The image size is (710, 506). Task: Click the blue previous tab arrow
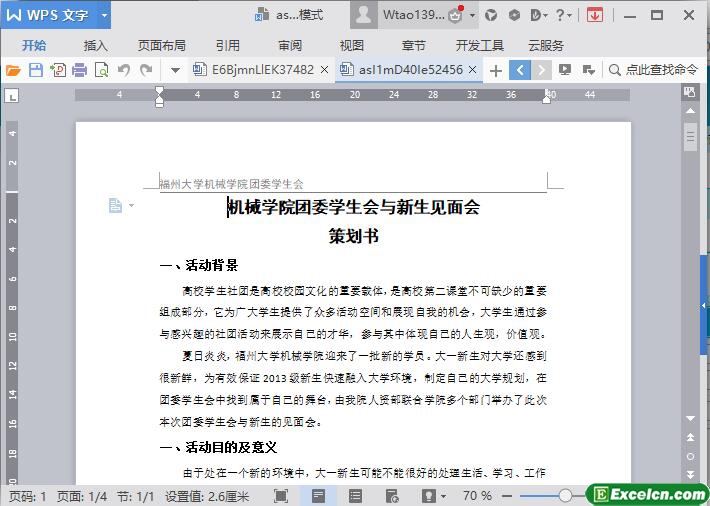[520, 70]
